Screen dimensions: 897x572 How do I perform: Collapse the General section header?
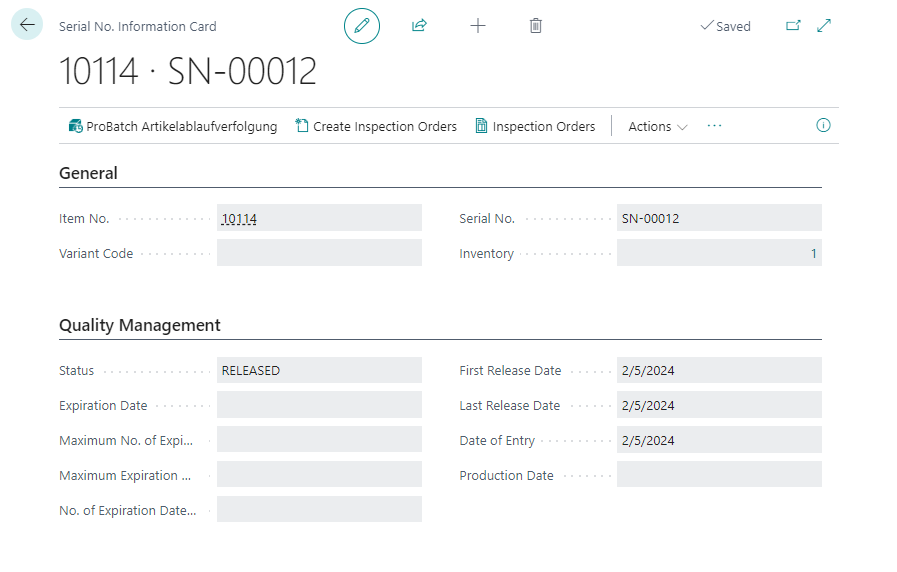point(88,173)
